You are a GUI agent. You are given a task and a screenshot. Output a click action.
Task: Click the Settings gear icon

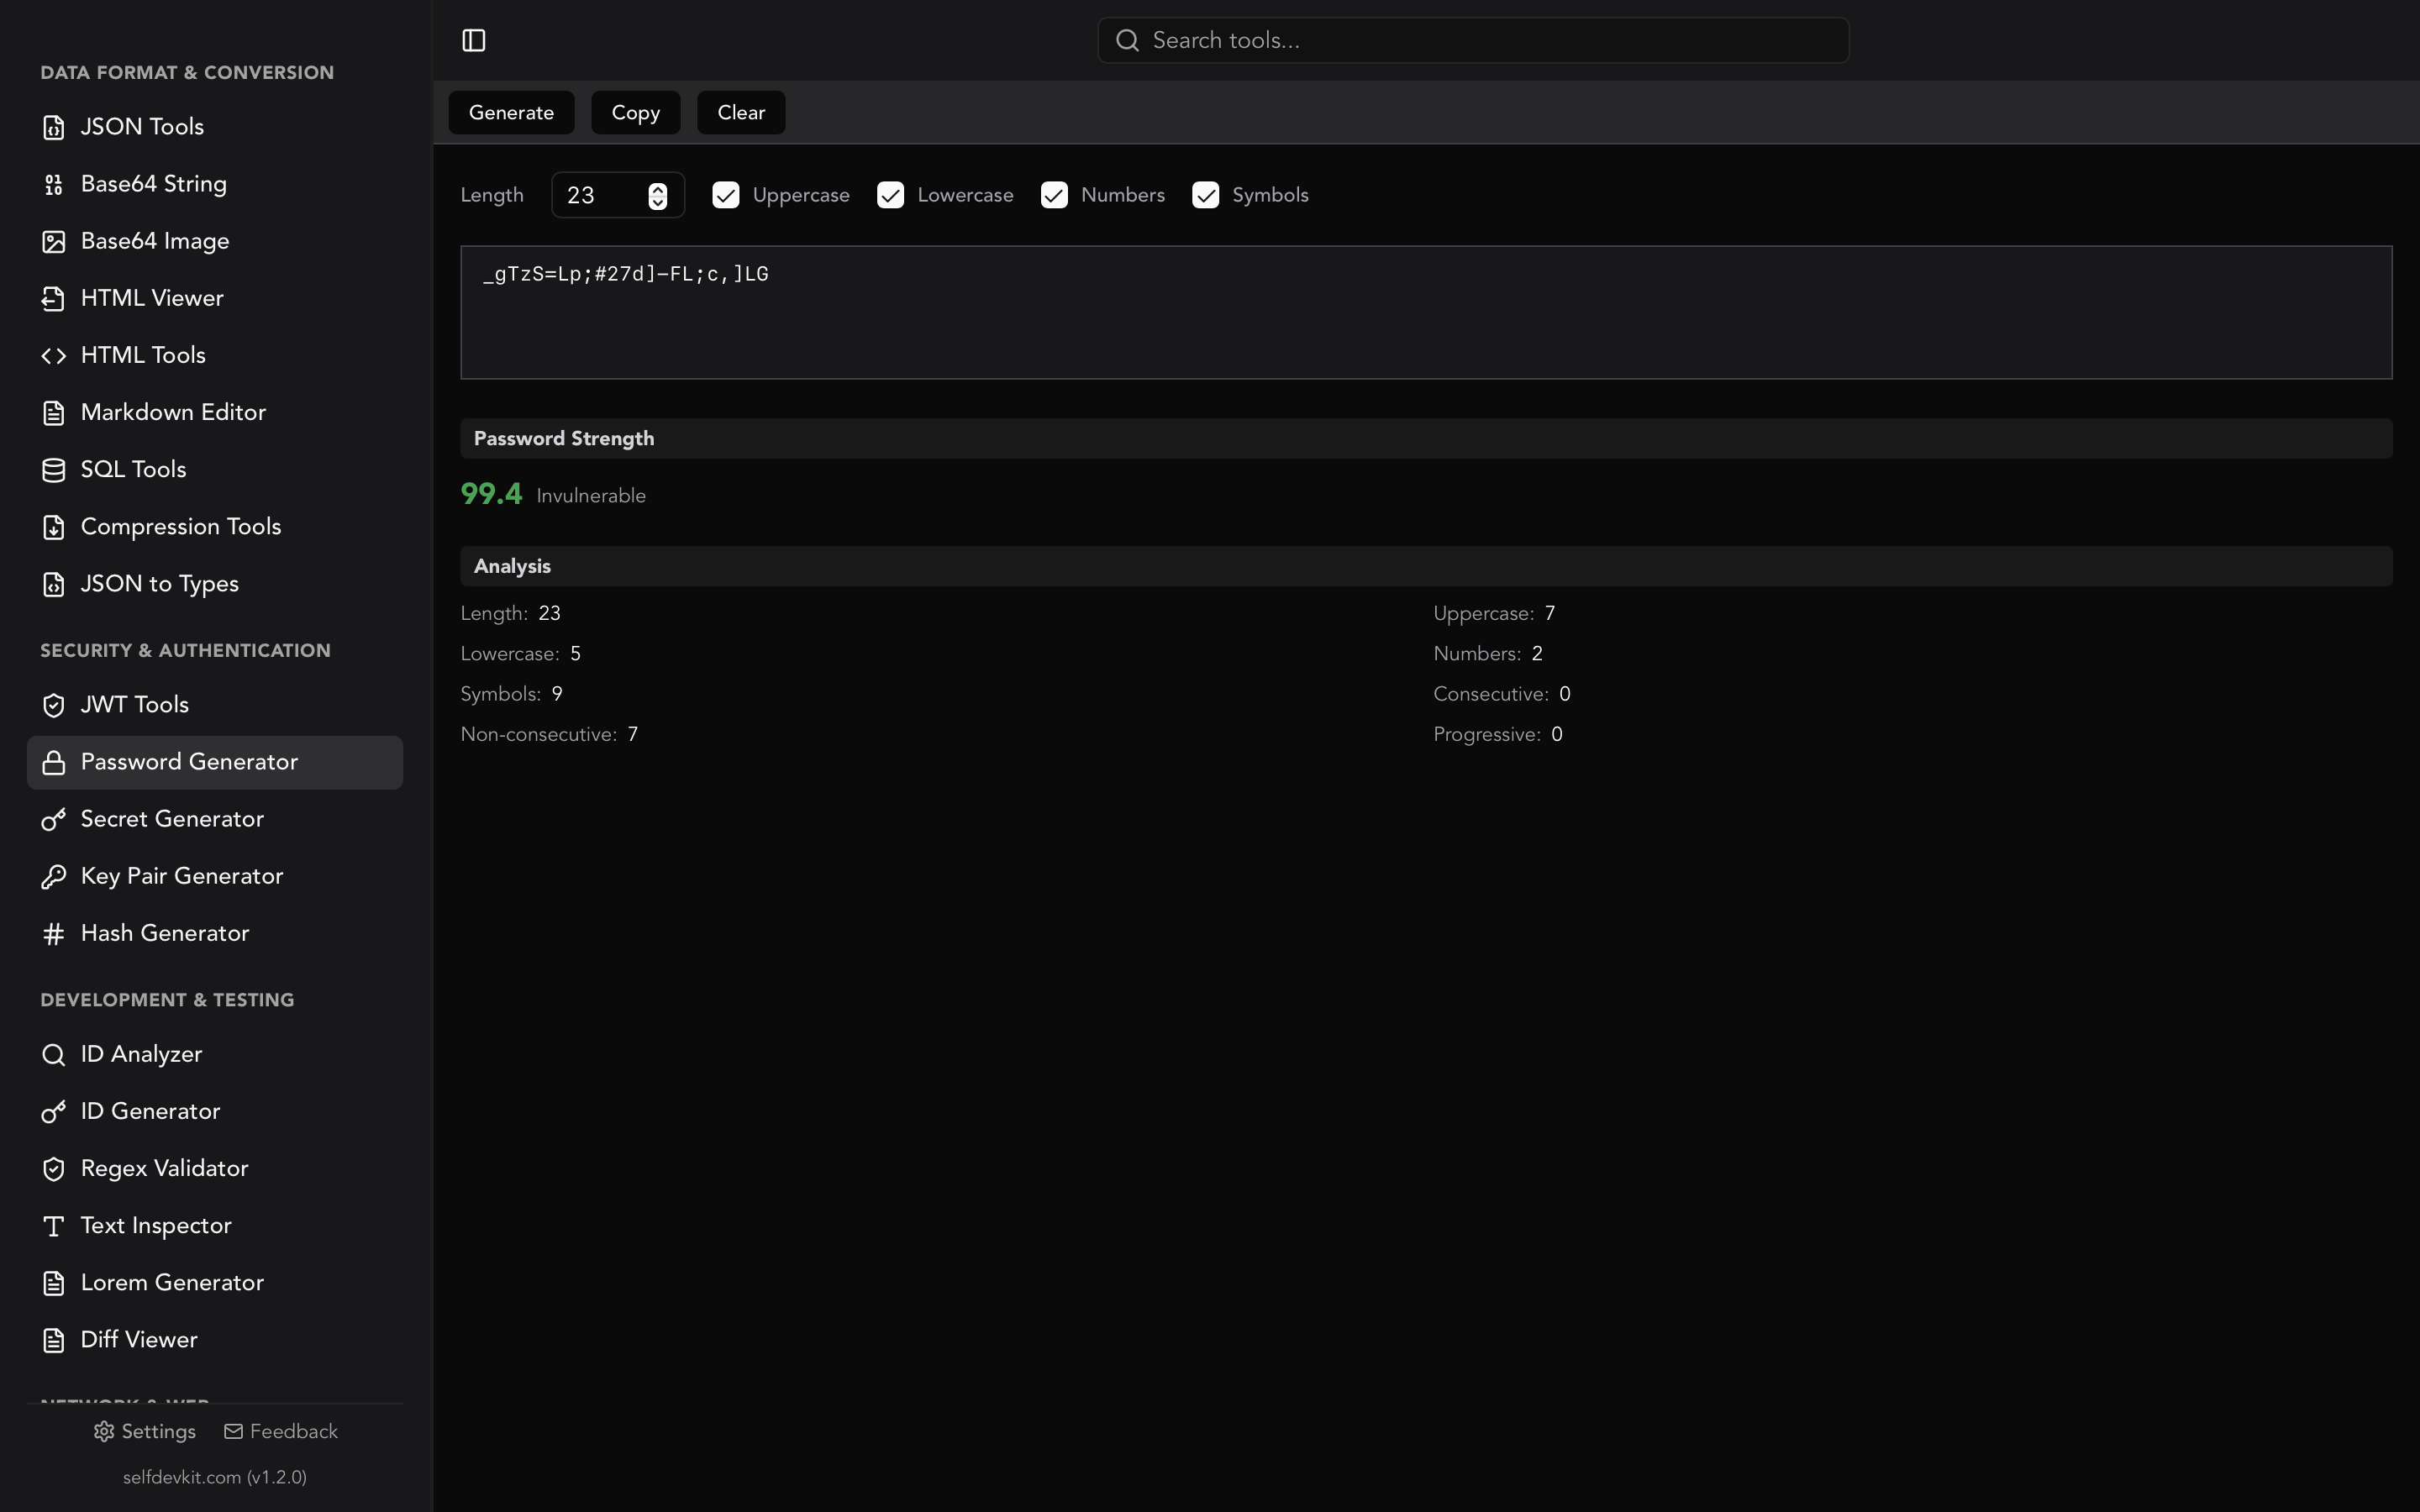[x=104, y=1431]
